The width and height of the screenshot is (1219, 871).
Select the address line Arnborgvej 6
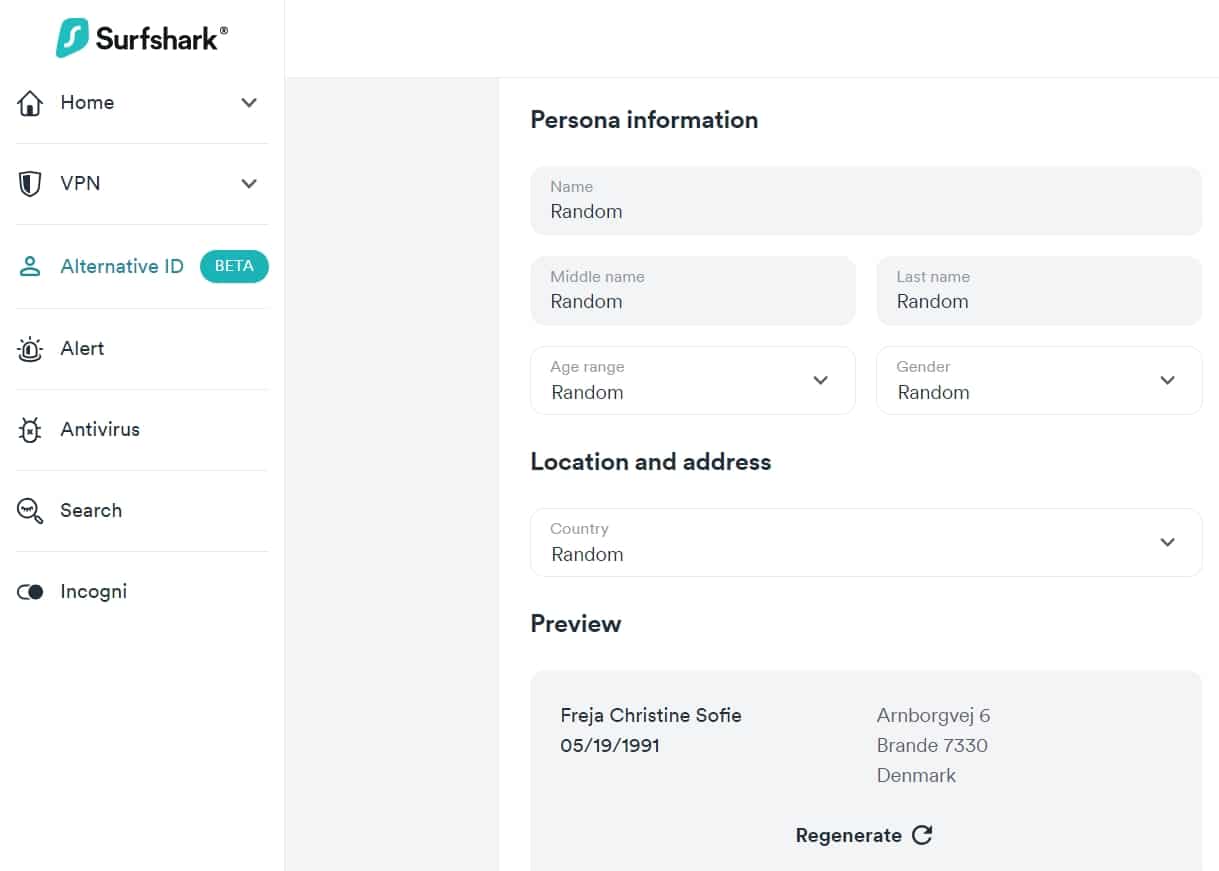click(933, 715)
